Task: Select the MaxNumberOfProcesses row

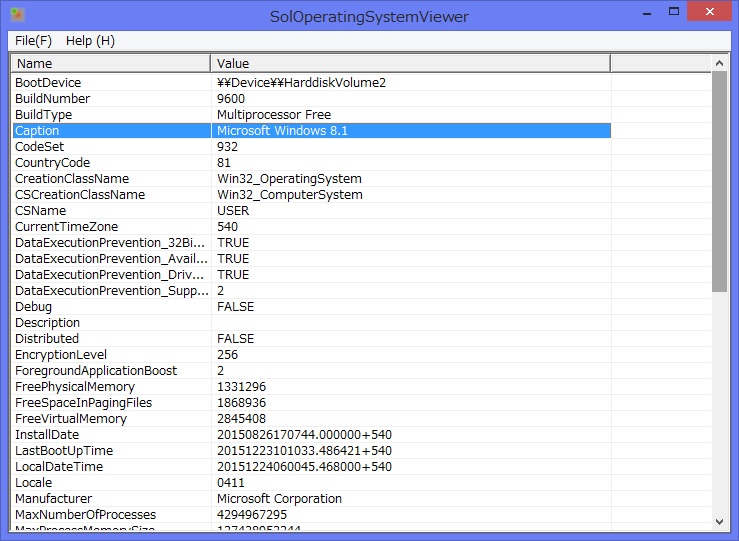Action: click(x=312, y=515)
